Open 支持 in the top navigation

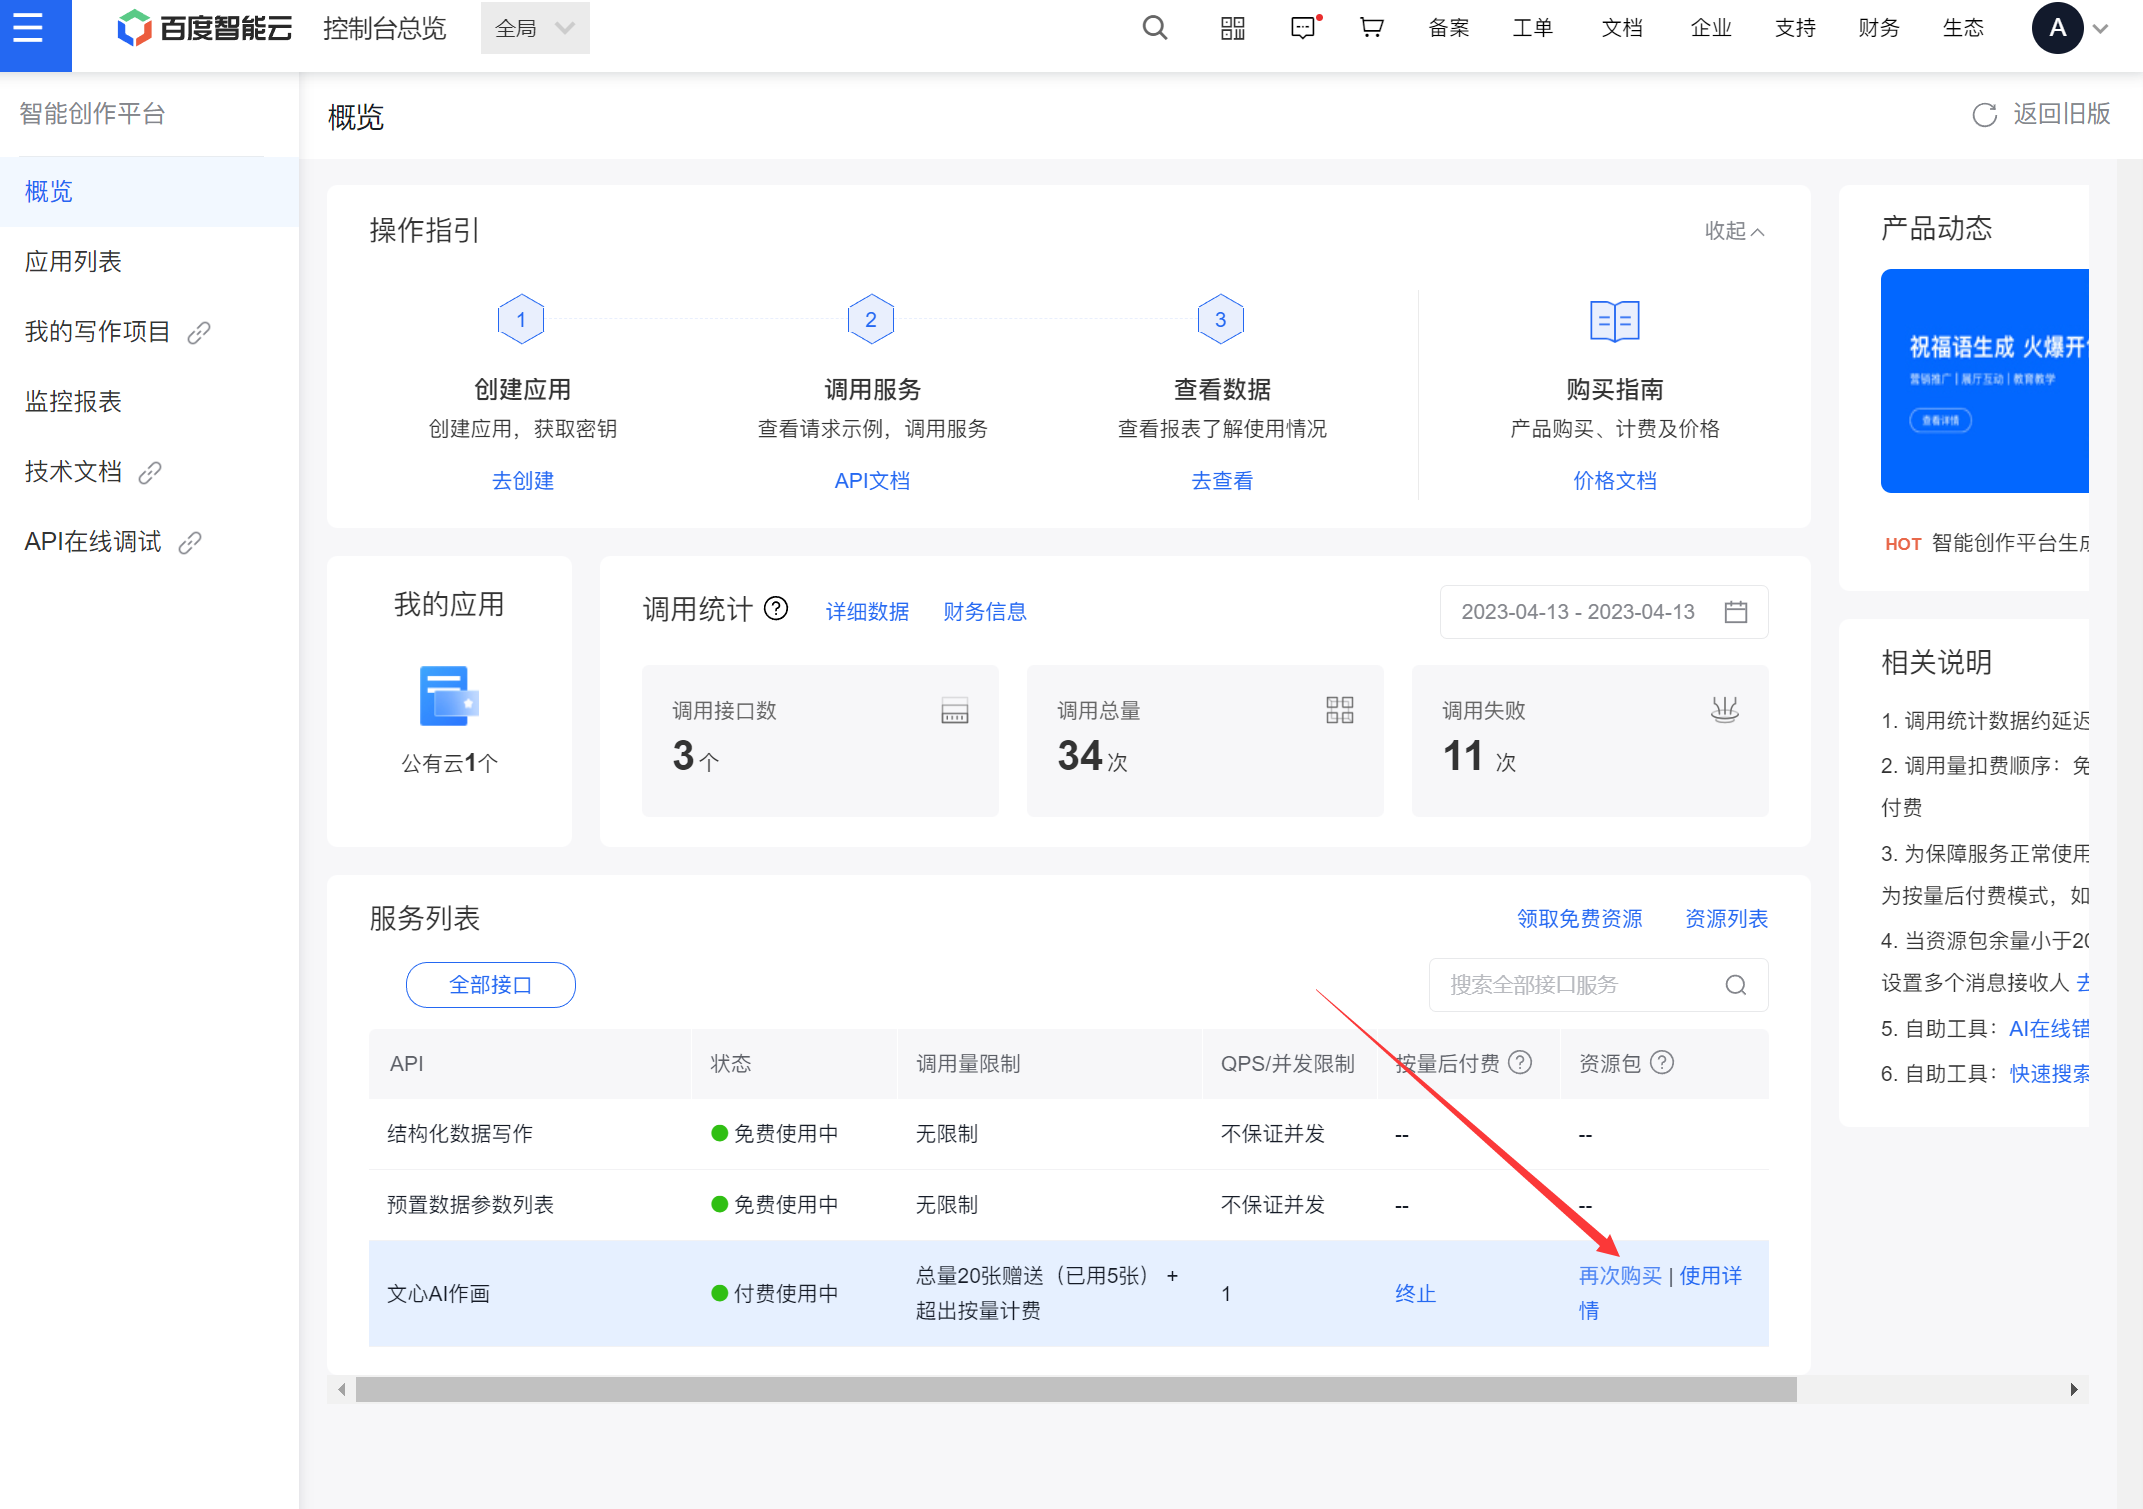point(1795,28)
